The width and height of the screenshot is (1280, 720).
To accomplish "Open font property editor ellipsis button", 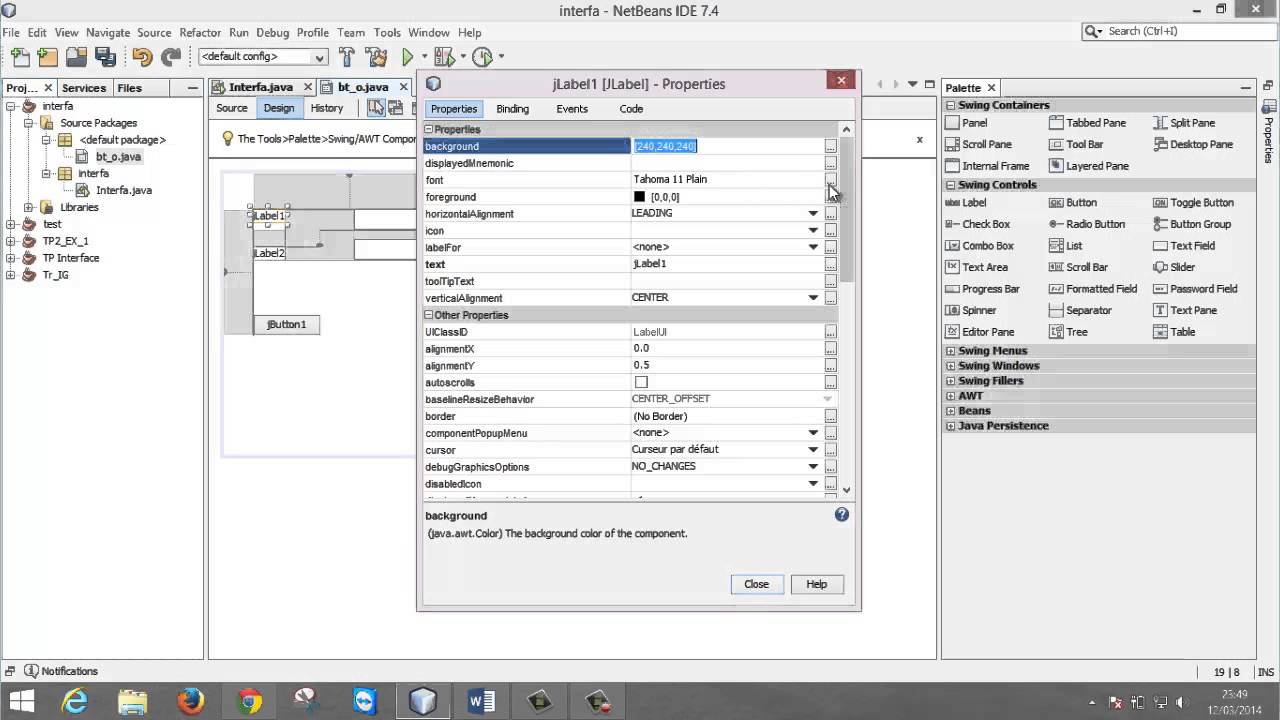I will click(830, 179).
